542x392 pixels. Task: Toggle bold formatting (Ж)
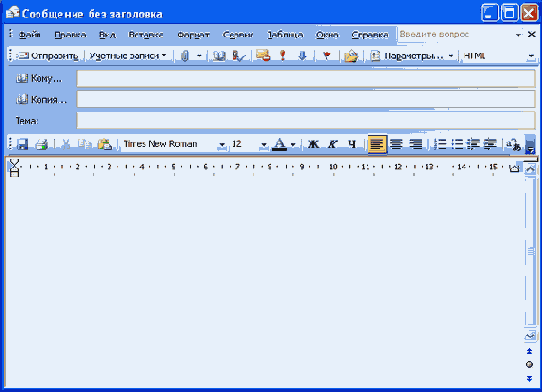click(313, 144)
